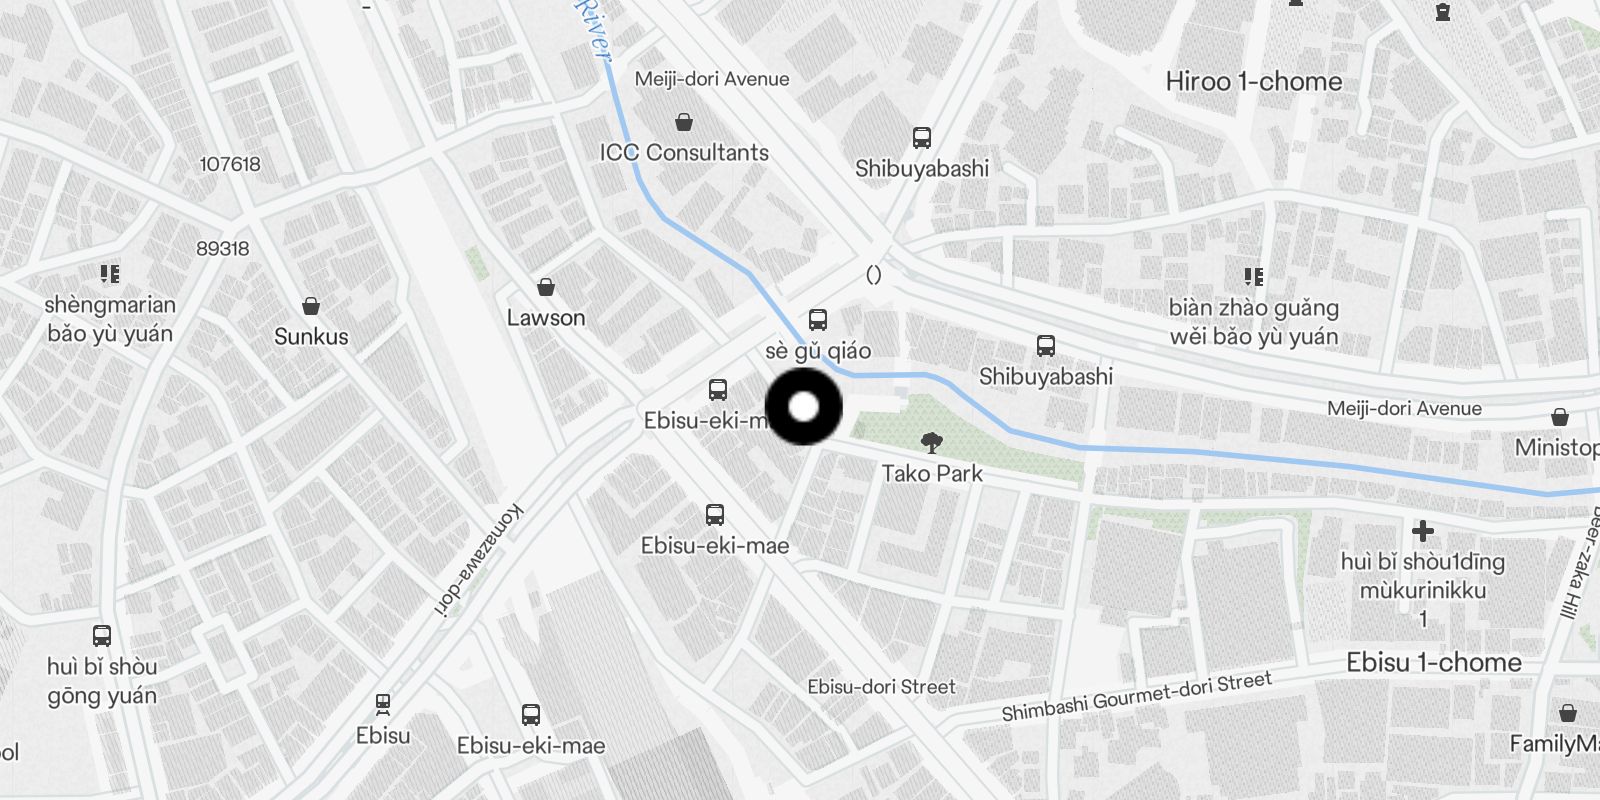Viewport: 1600px width, 800px height.
Task: Click the shèngmarian bǎo yù yuán school icon
Action: tap(110, 274)
